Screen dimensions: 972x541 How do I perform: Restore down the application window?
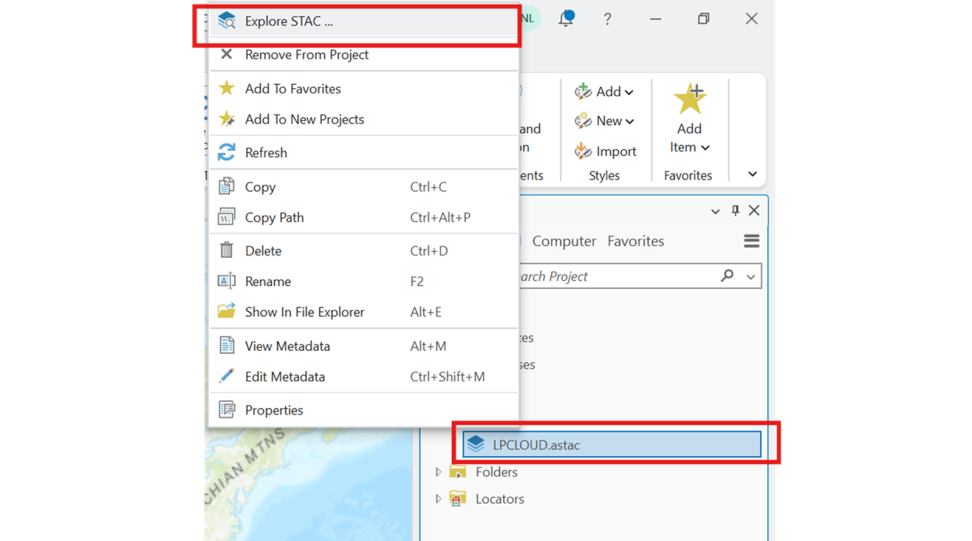click(704, 19)
